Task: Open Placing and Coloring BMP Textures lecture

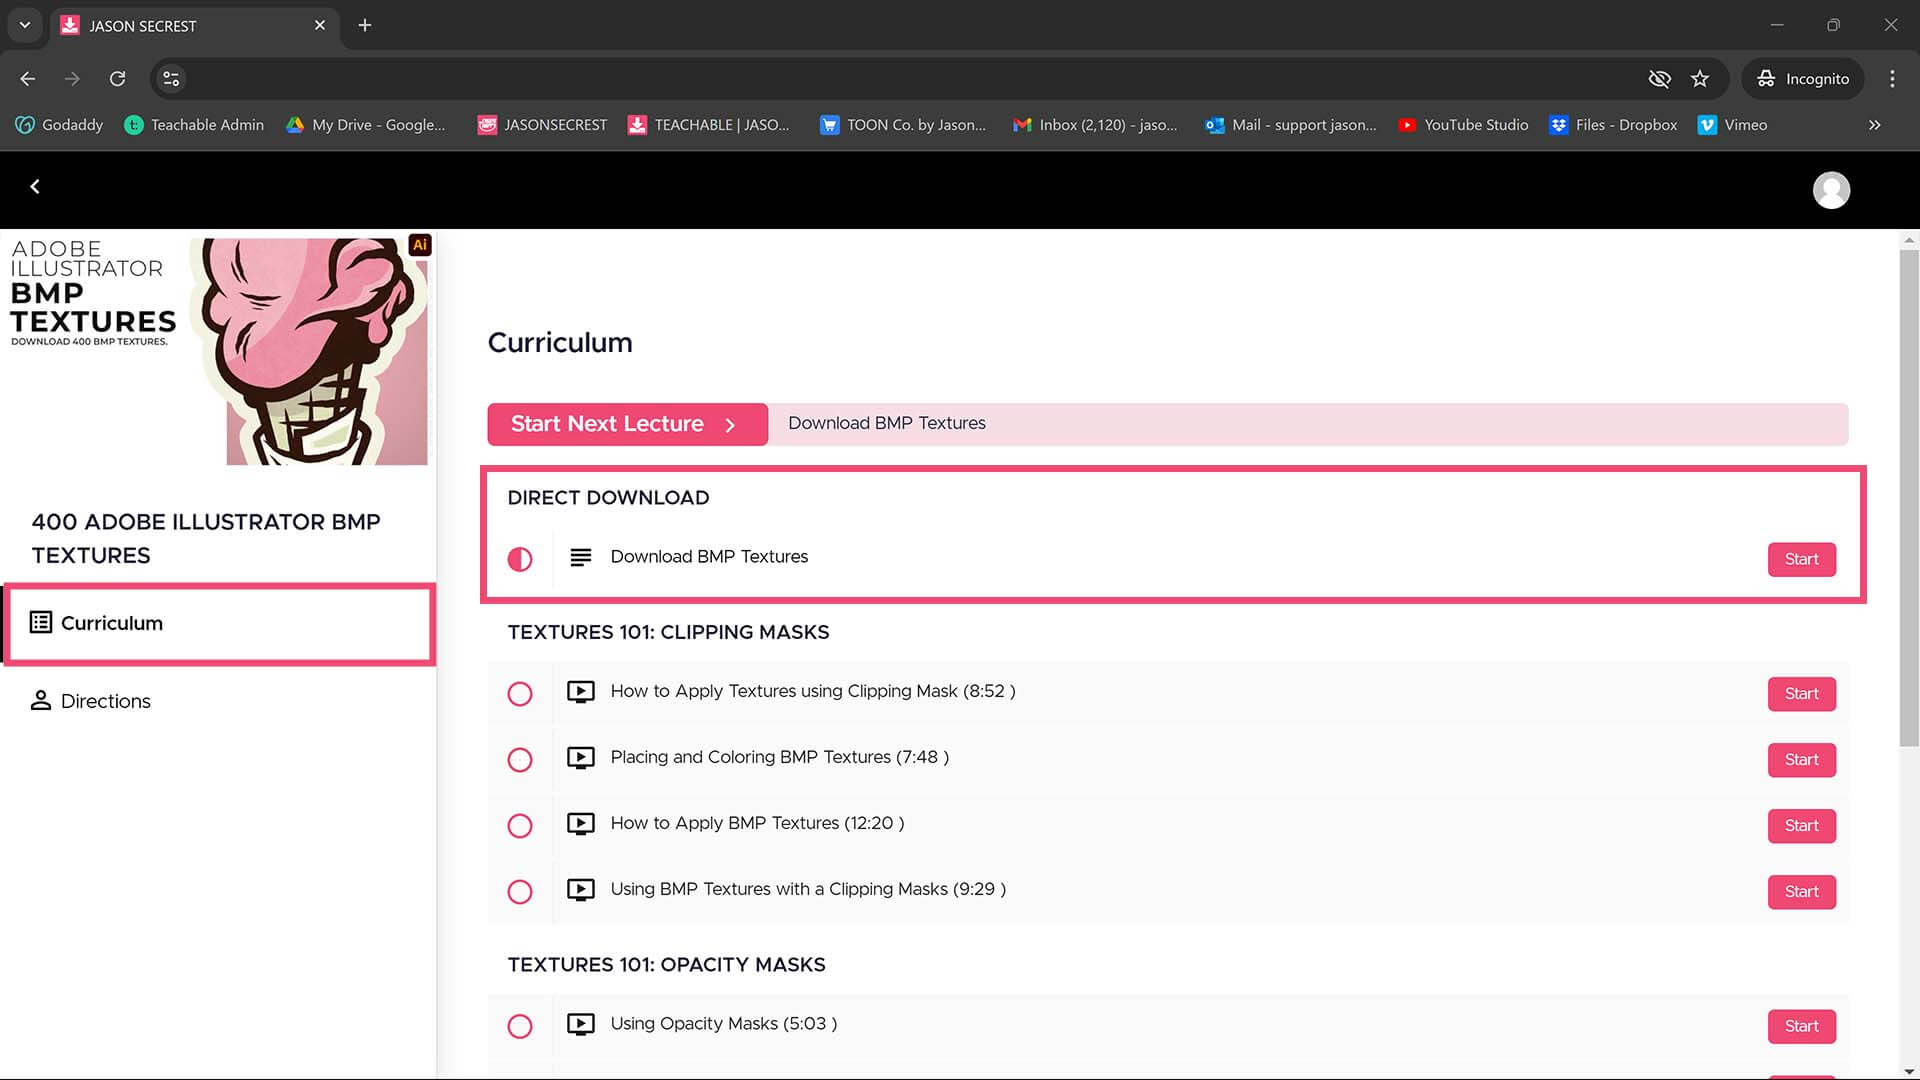Action: (779, 757)
